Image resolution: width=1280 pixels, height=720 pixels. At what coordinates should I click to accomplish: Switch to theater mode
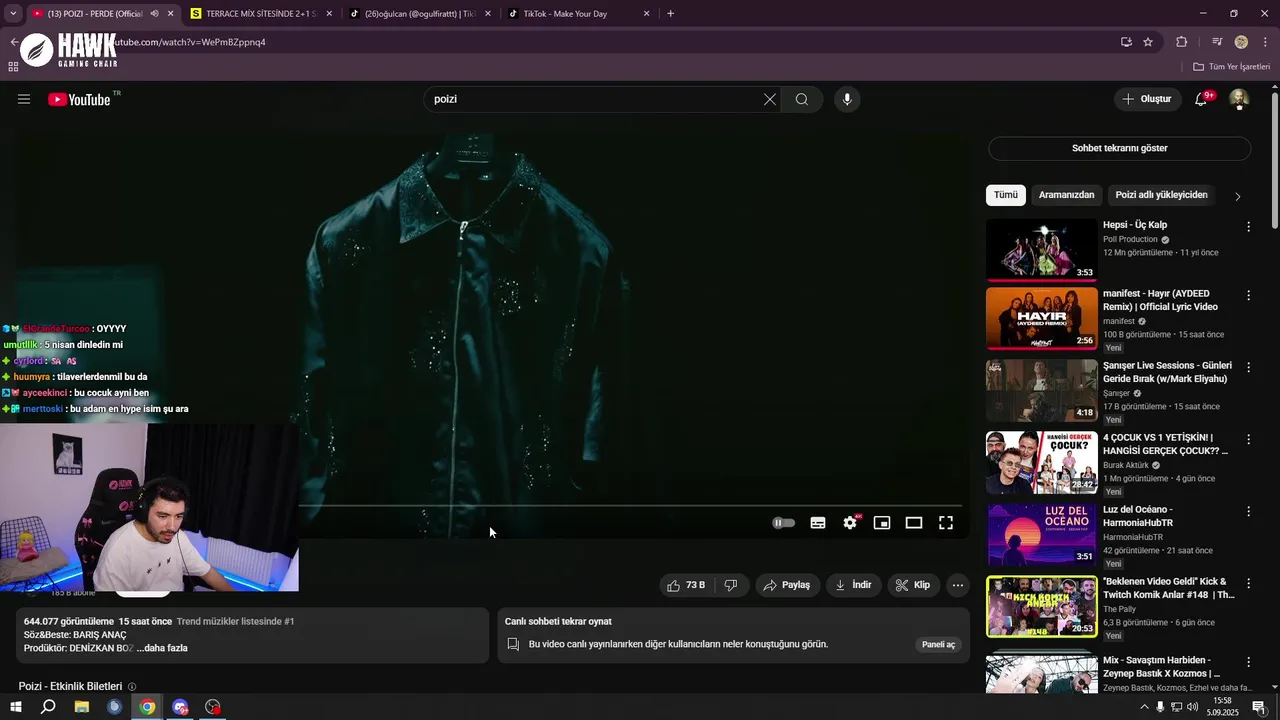pos(914,523)
